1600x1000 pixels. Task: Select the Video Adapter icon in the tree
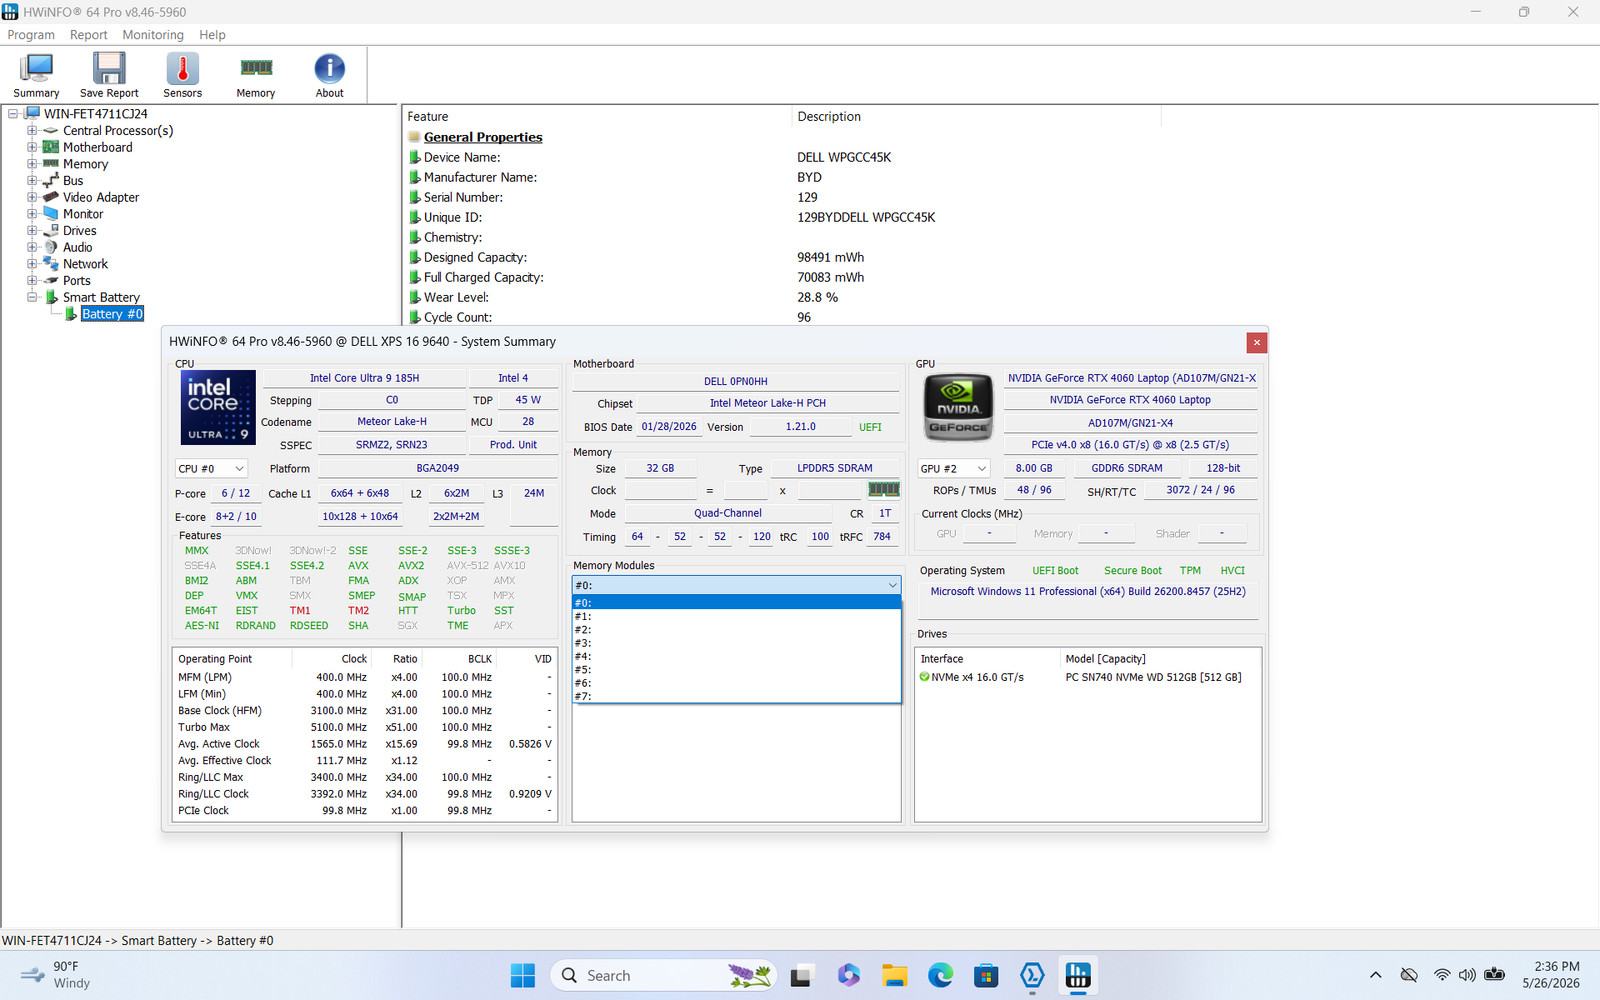[x=51, y=197]
